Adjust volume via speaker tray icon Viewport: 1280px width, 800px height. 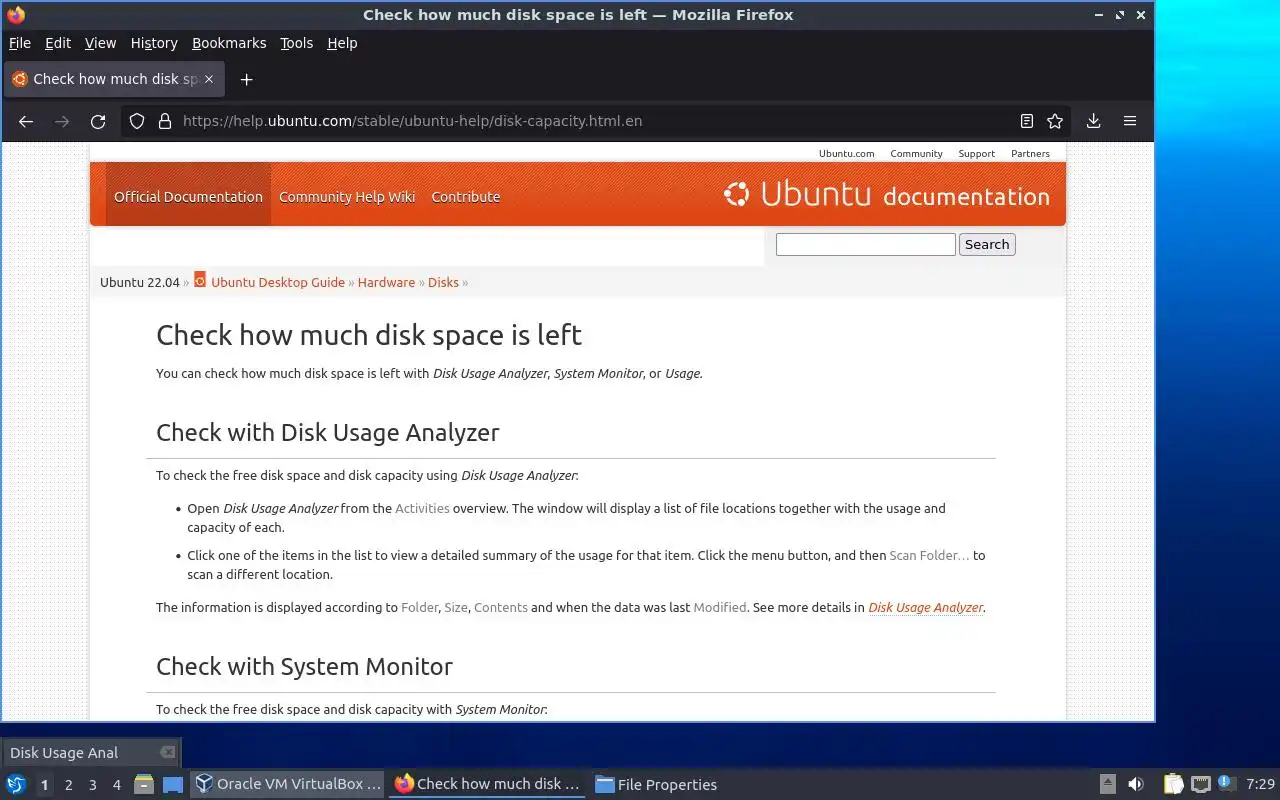(1136, 784)
